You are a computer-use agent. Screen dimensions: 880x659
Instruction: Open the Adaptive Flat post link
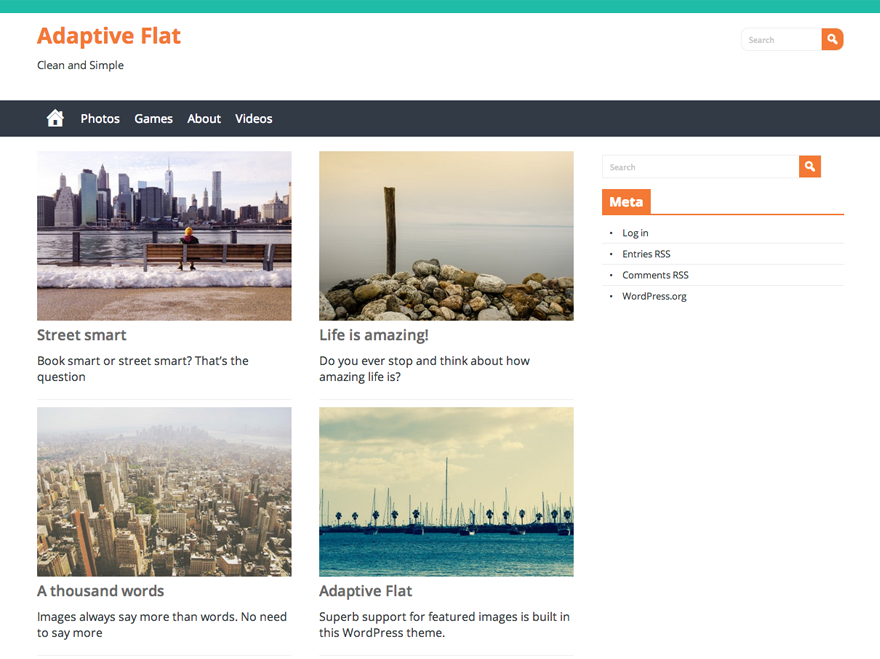point(366,591)
